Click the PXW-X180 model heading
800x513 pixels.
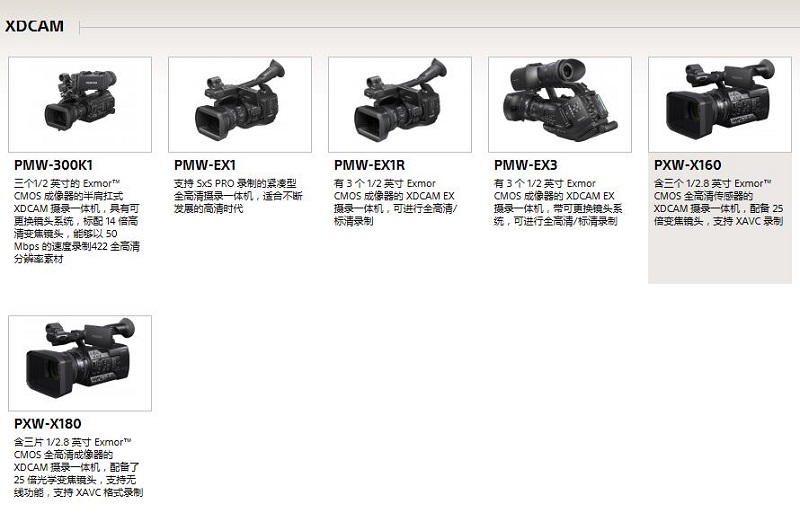(x=48, y=424)
